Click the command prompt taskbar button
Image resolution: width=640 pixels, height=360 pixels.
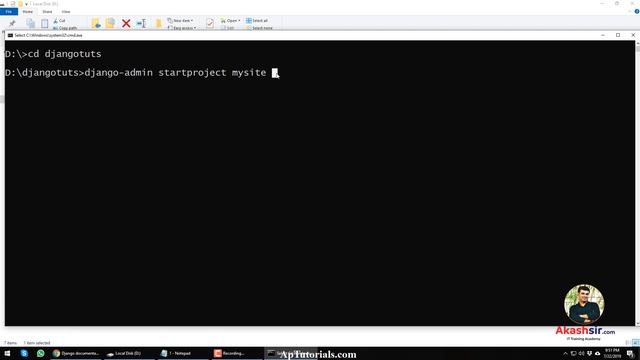pyautogui.click(x=291, y=353)
